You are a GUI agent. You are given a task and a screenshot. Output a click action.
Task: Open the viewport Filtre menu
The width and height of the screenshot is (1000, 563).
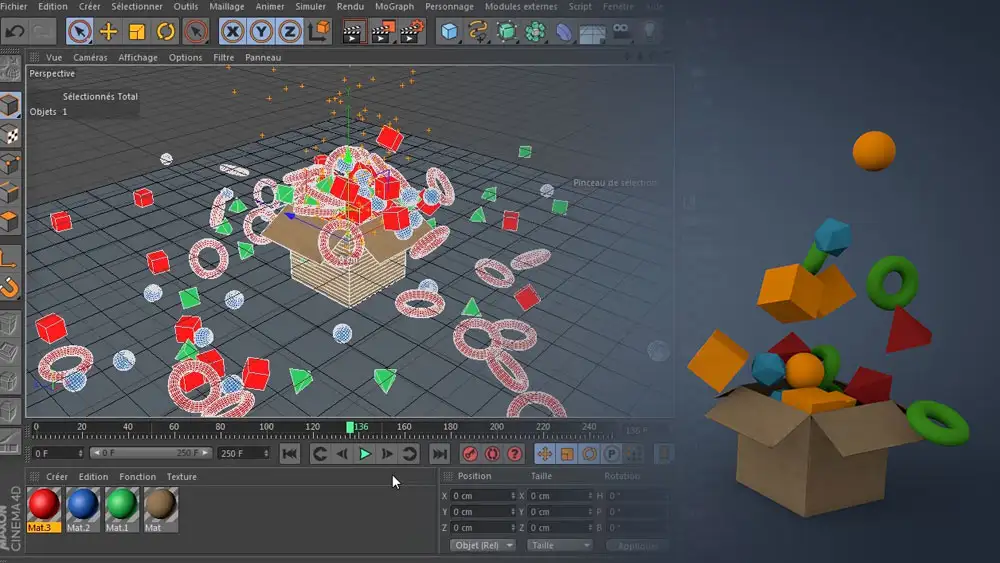[223, 57]
